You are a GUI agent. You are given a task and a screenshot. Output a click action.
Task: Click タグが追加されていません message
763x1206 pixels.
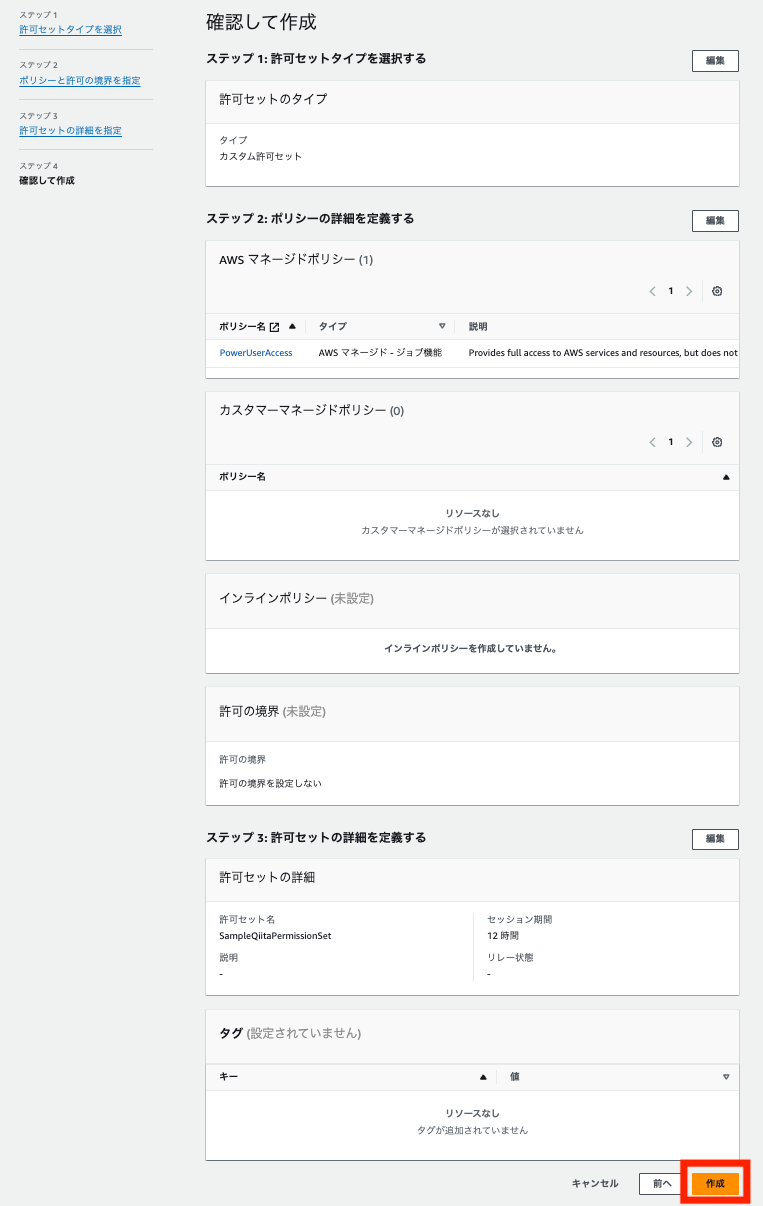tap(472, 1130)
